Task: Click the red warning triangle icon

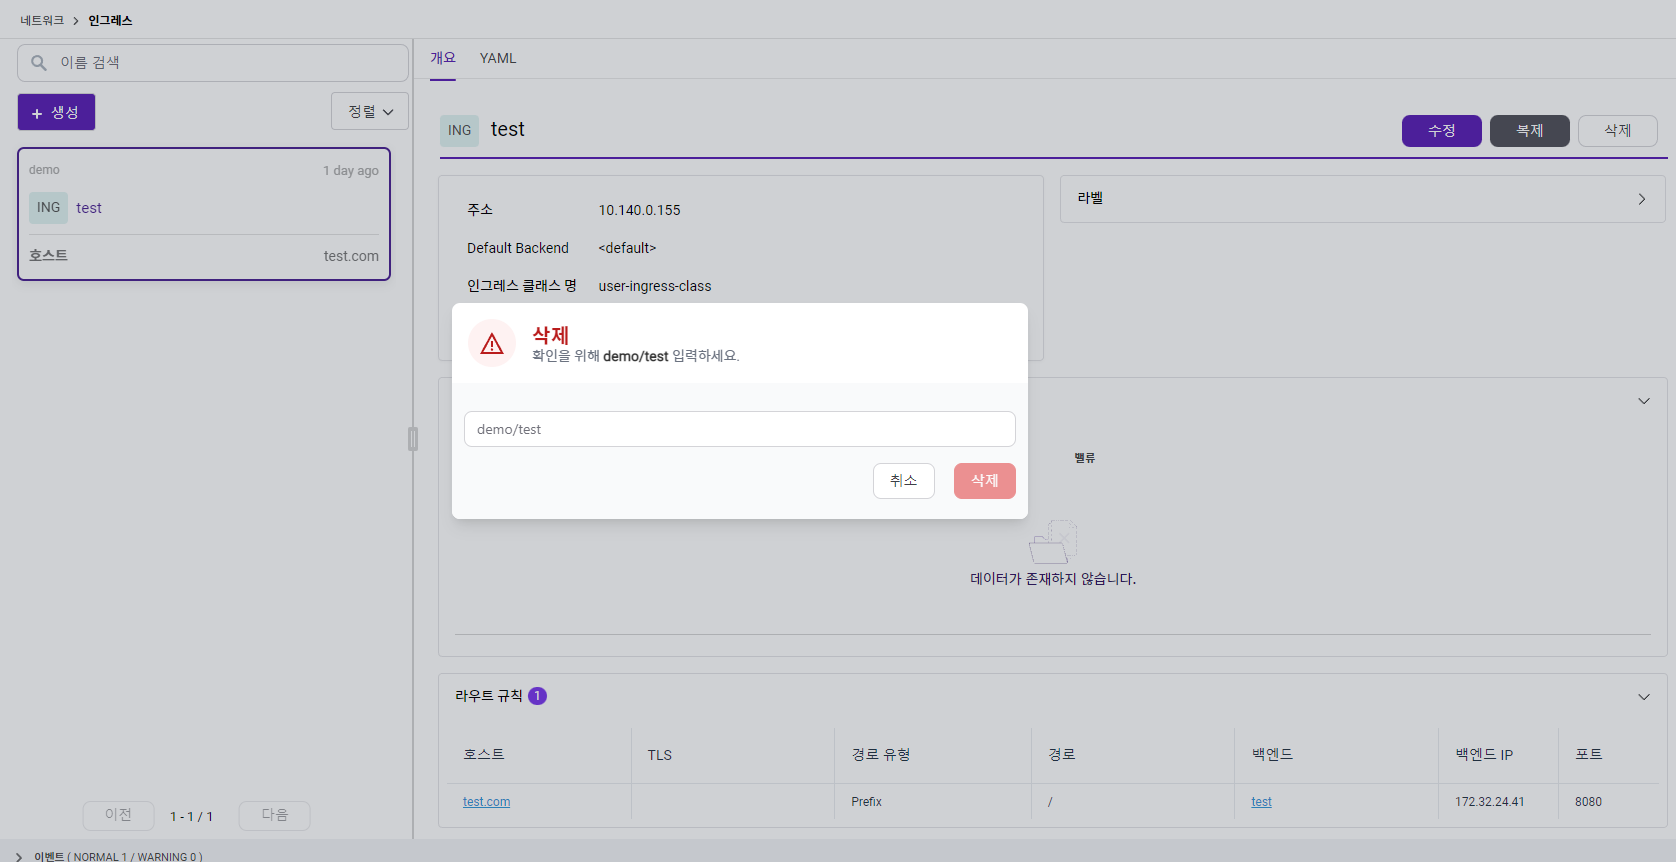Action: coord(492,344)
